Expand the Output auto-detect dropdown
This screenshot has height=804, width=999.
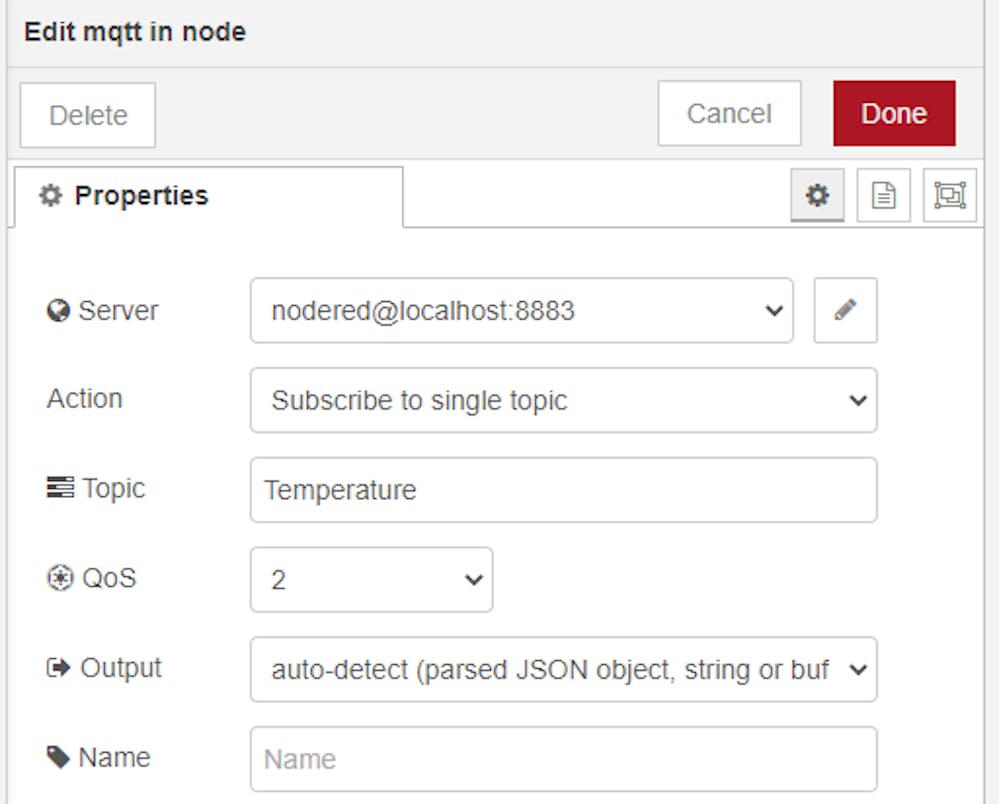(564, 670)
